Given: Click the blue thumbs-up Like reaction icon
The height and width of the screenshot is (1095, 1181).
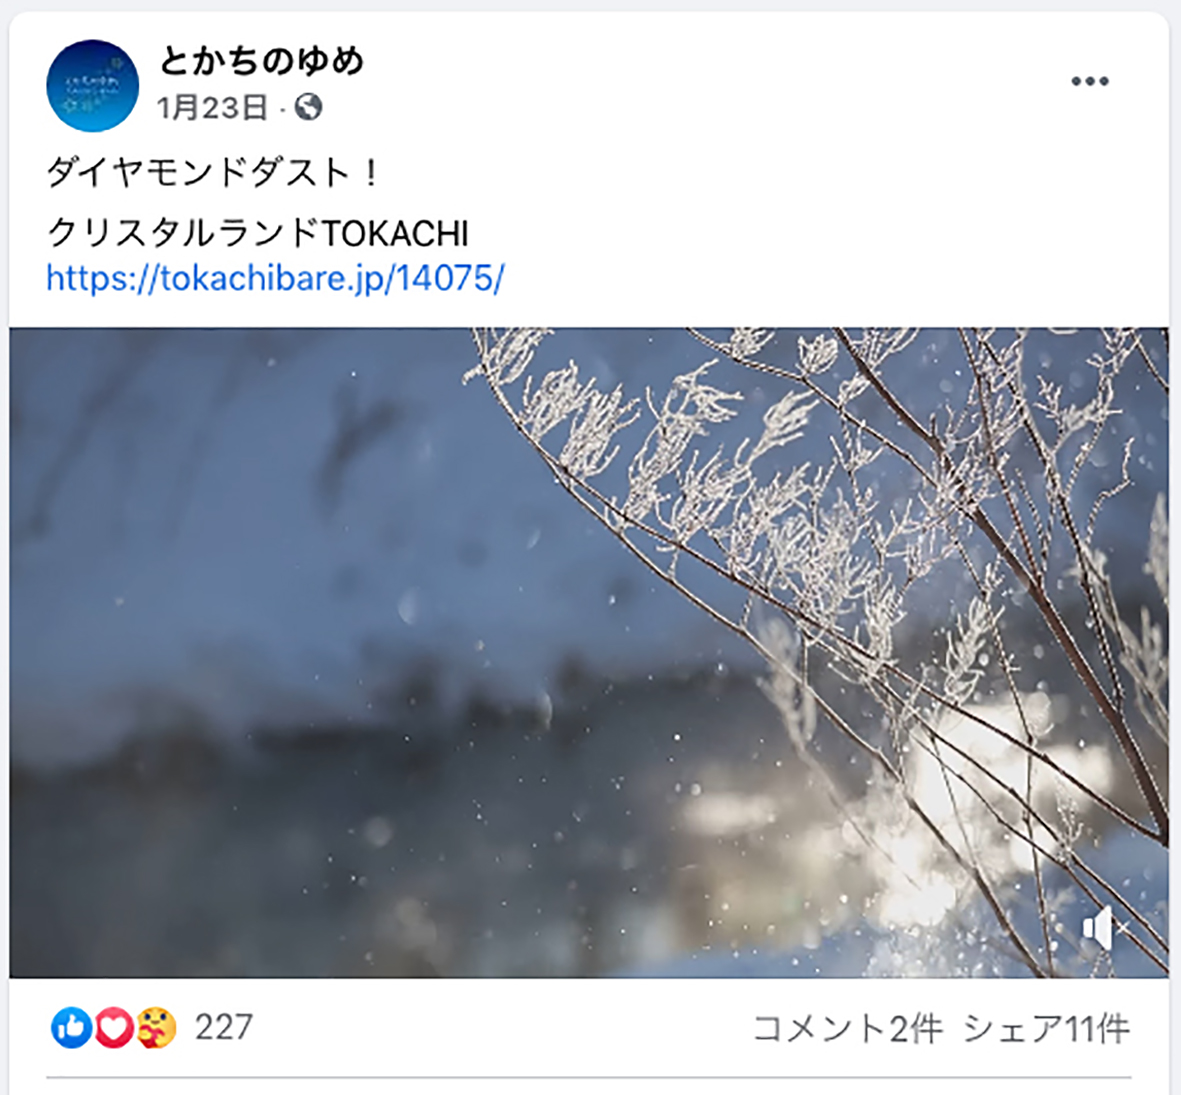Looking at the screenshot, I should tap(72, 1028).
